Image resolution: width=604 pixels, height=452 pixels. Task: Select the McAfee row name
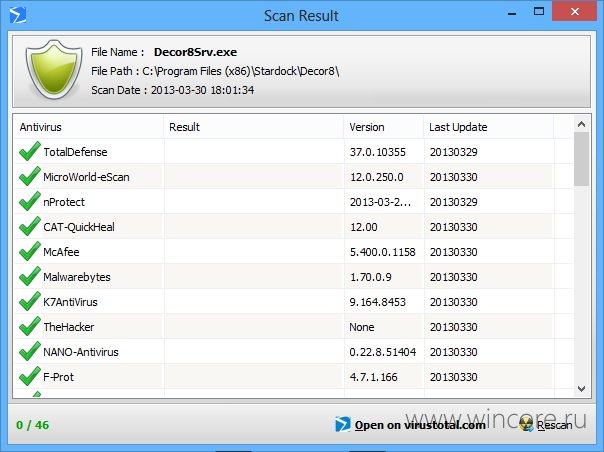[x=61, y=252]
